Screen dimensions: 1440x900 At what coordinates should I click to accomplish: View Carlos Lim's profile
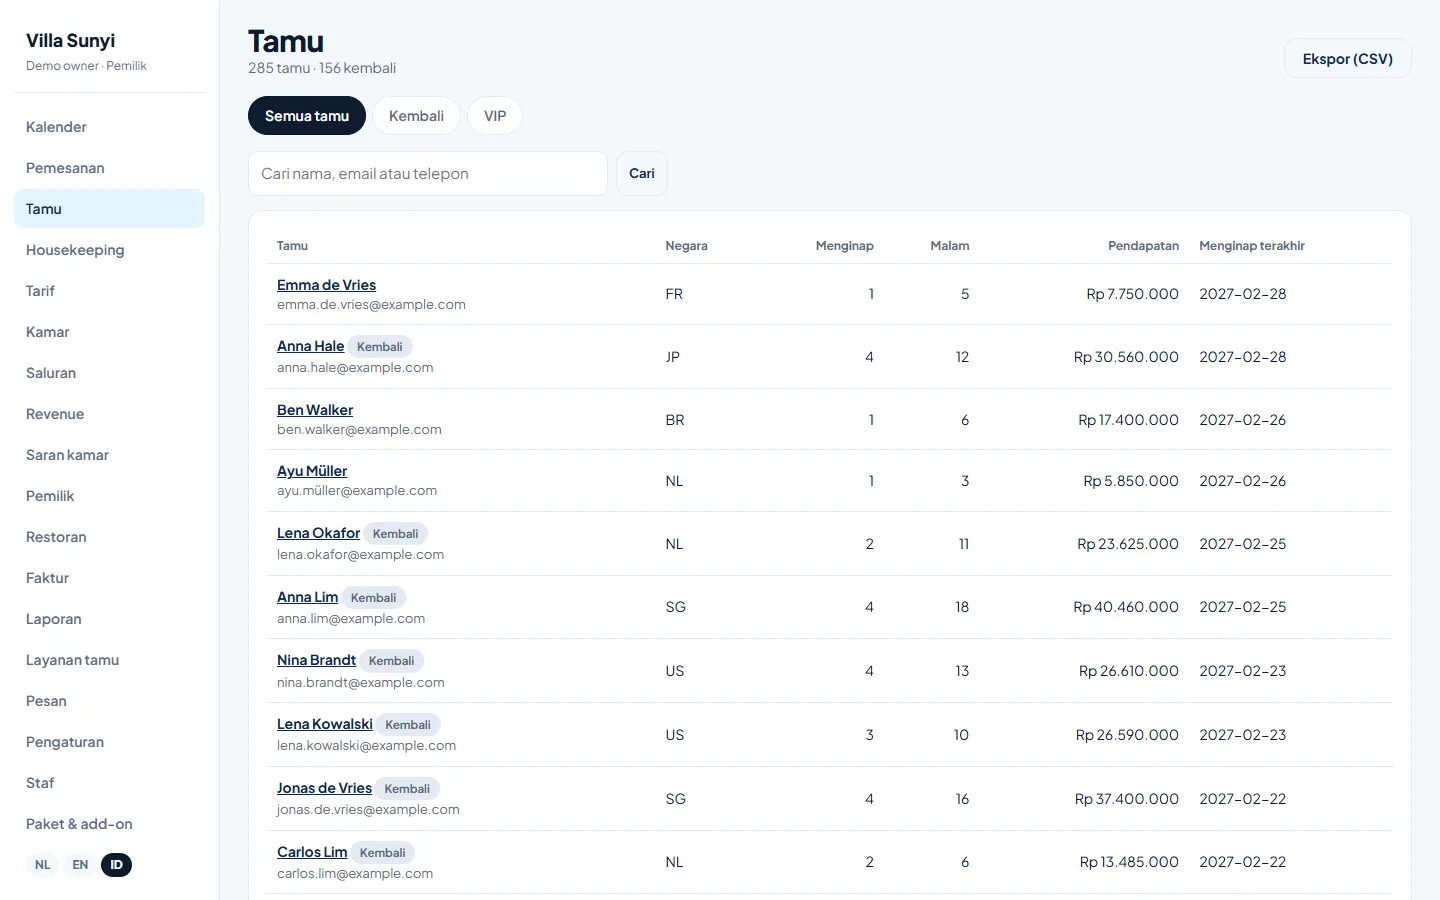pyautogui.click(x=312, y=852)
